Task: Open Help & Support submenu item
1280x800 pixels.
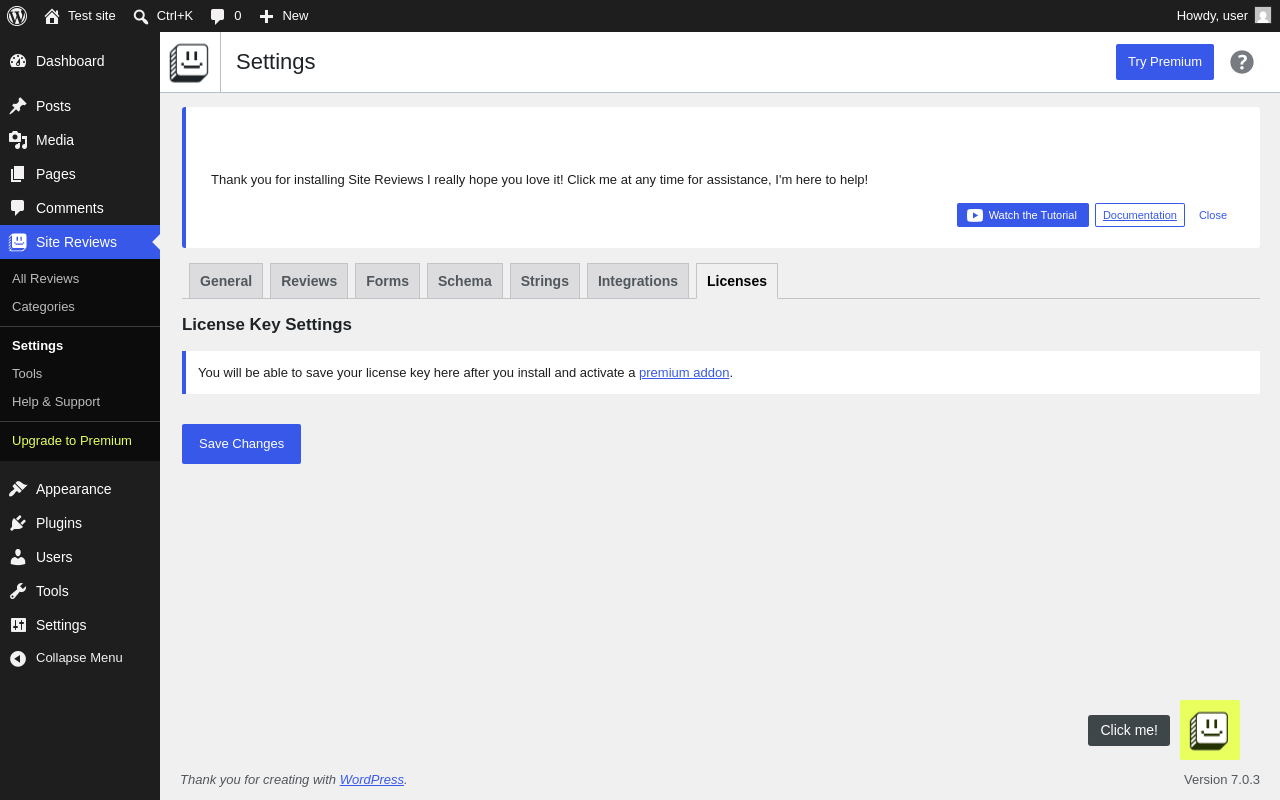Action: pyautogui.click(x=80, y=401)
